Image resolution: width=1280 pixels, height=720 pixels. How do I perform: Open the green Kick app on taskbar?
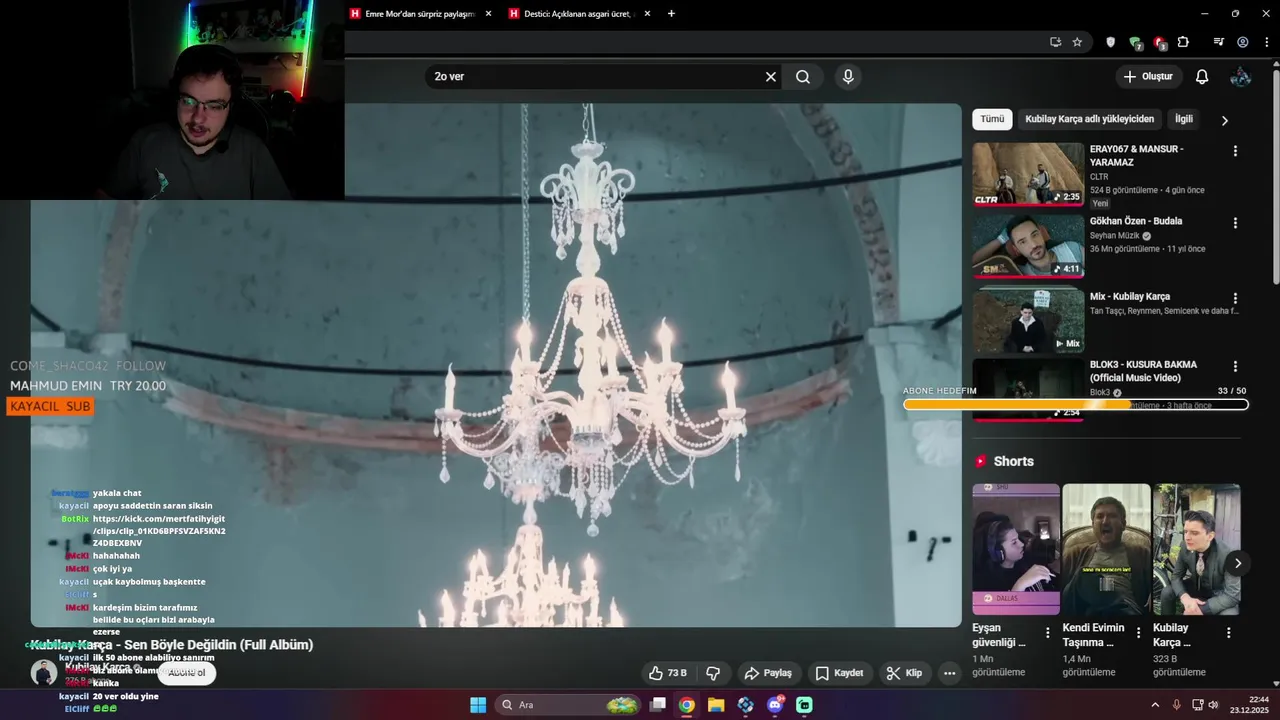(805, 705)
